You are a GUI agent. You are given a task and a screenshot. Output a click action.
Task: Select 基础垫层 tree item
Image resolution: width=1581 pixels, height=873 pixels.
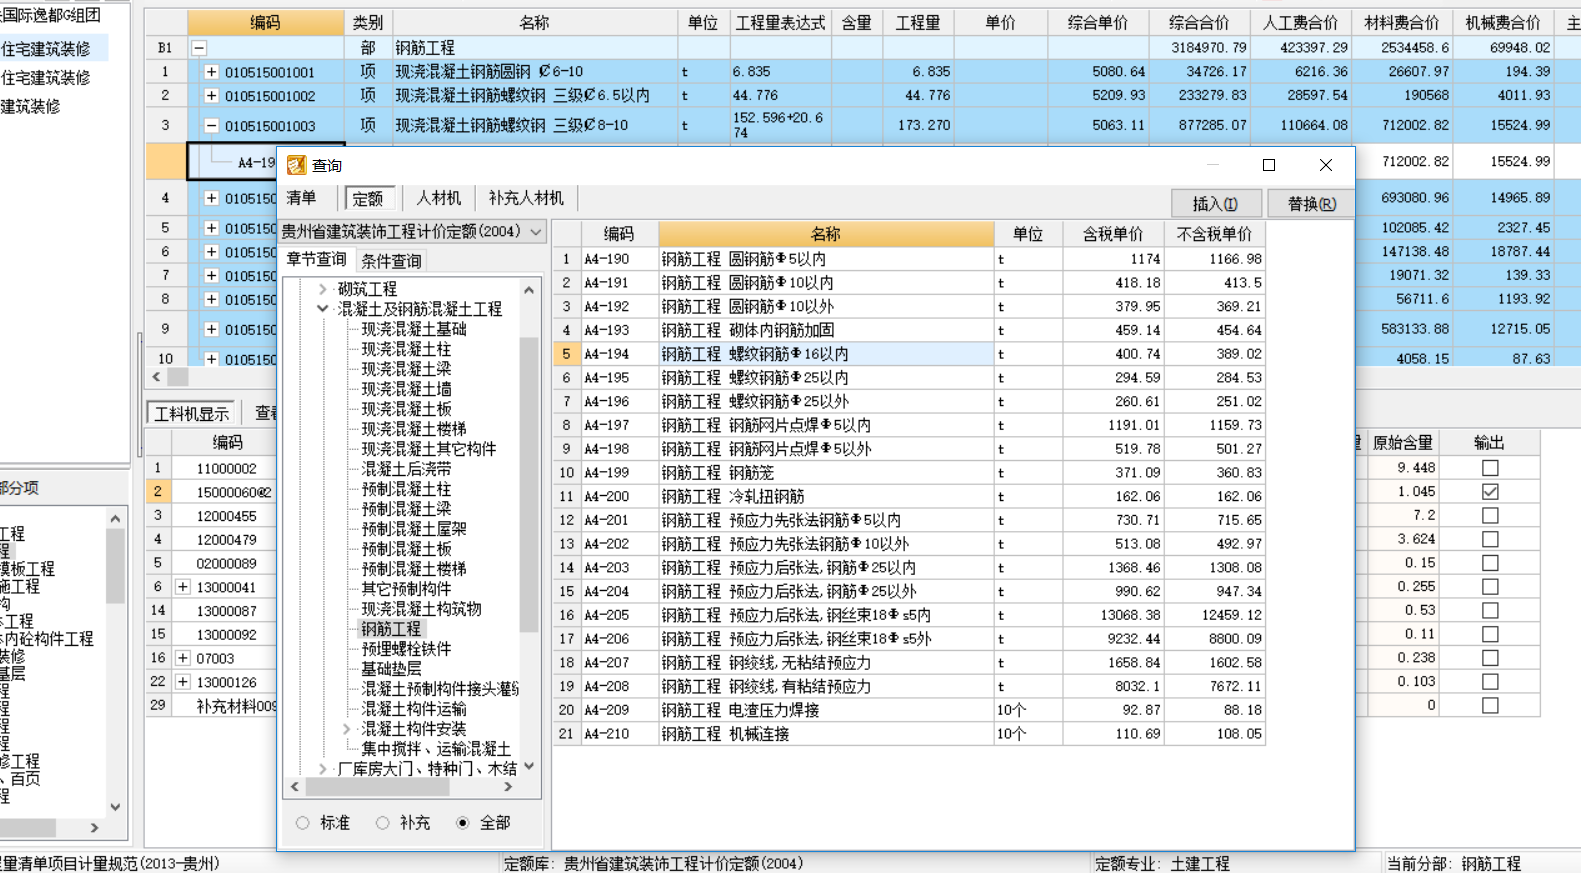391,669
